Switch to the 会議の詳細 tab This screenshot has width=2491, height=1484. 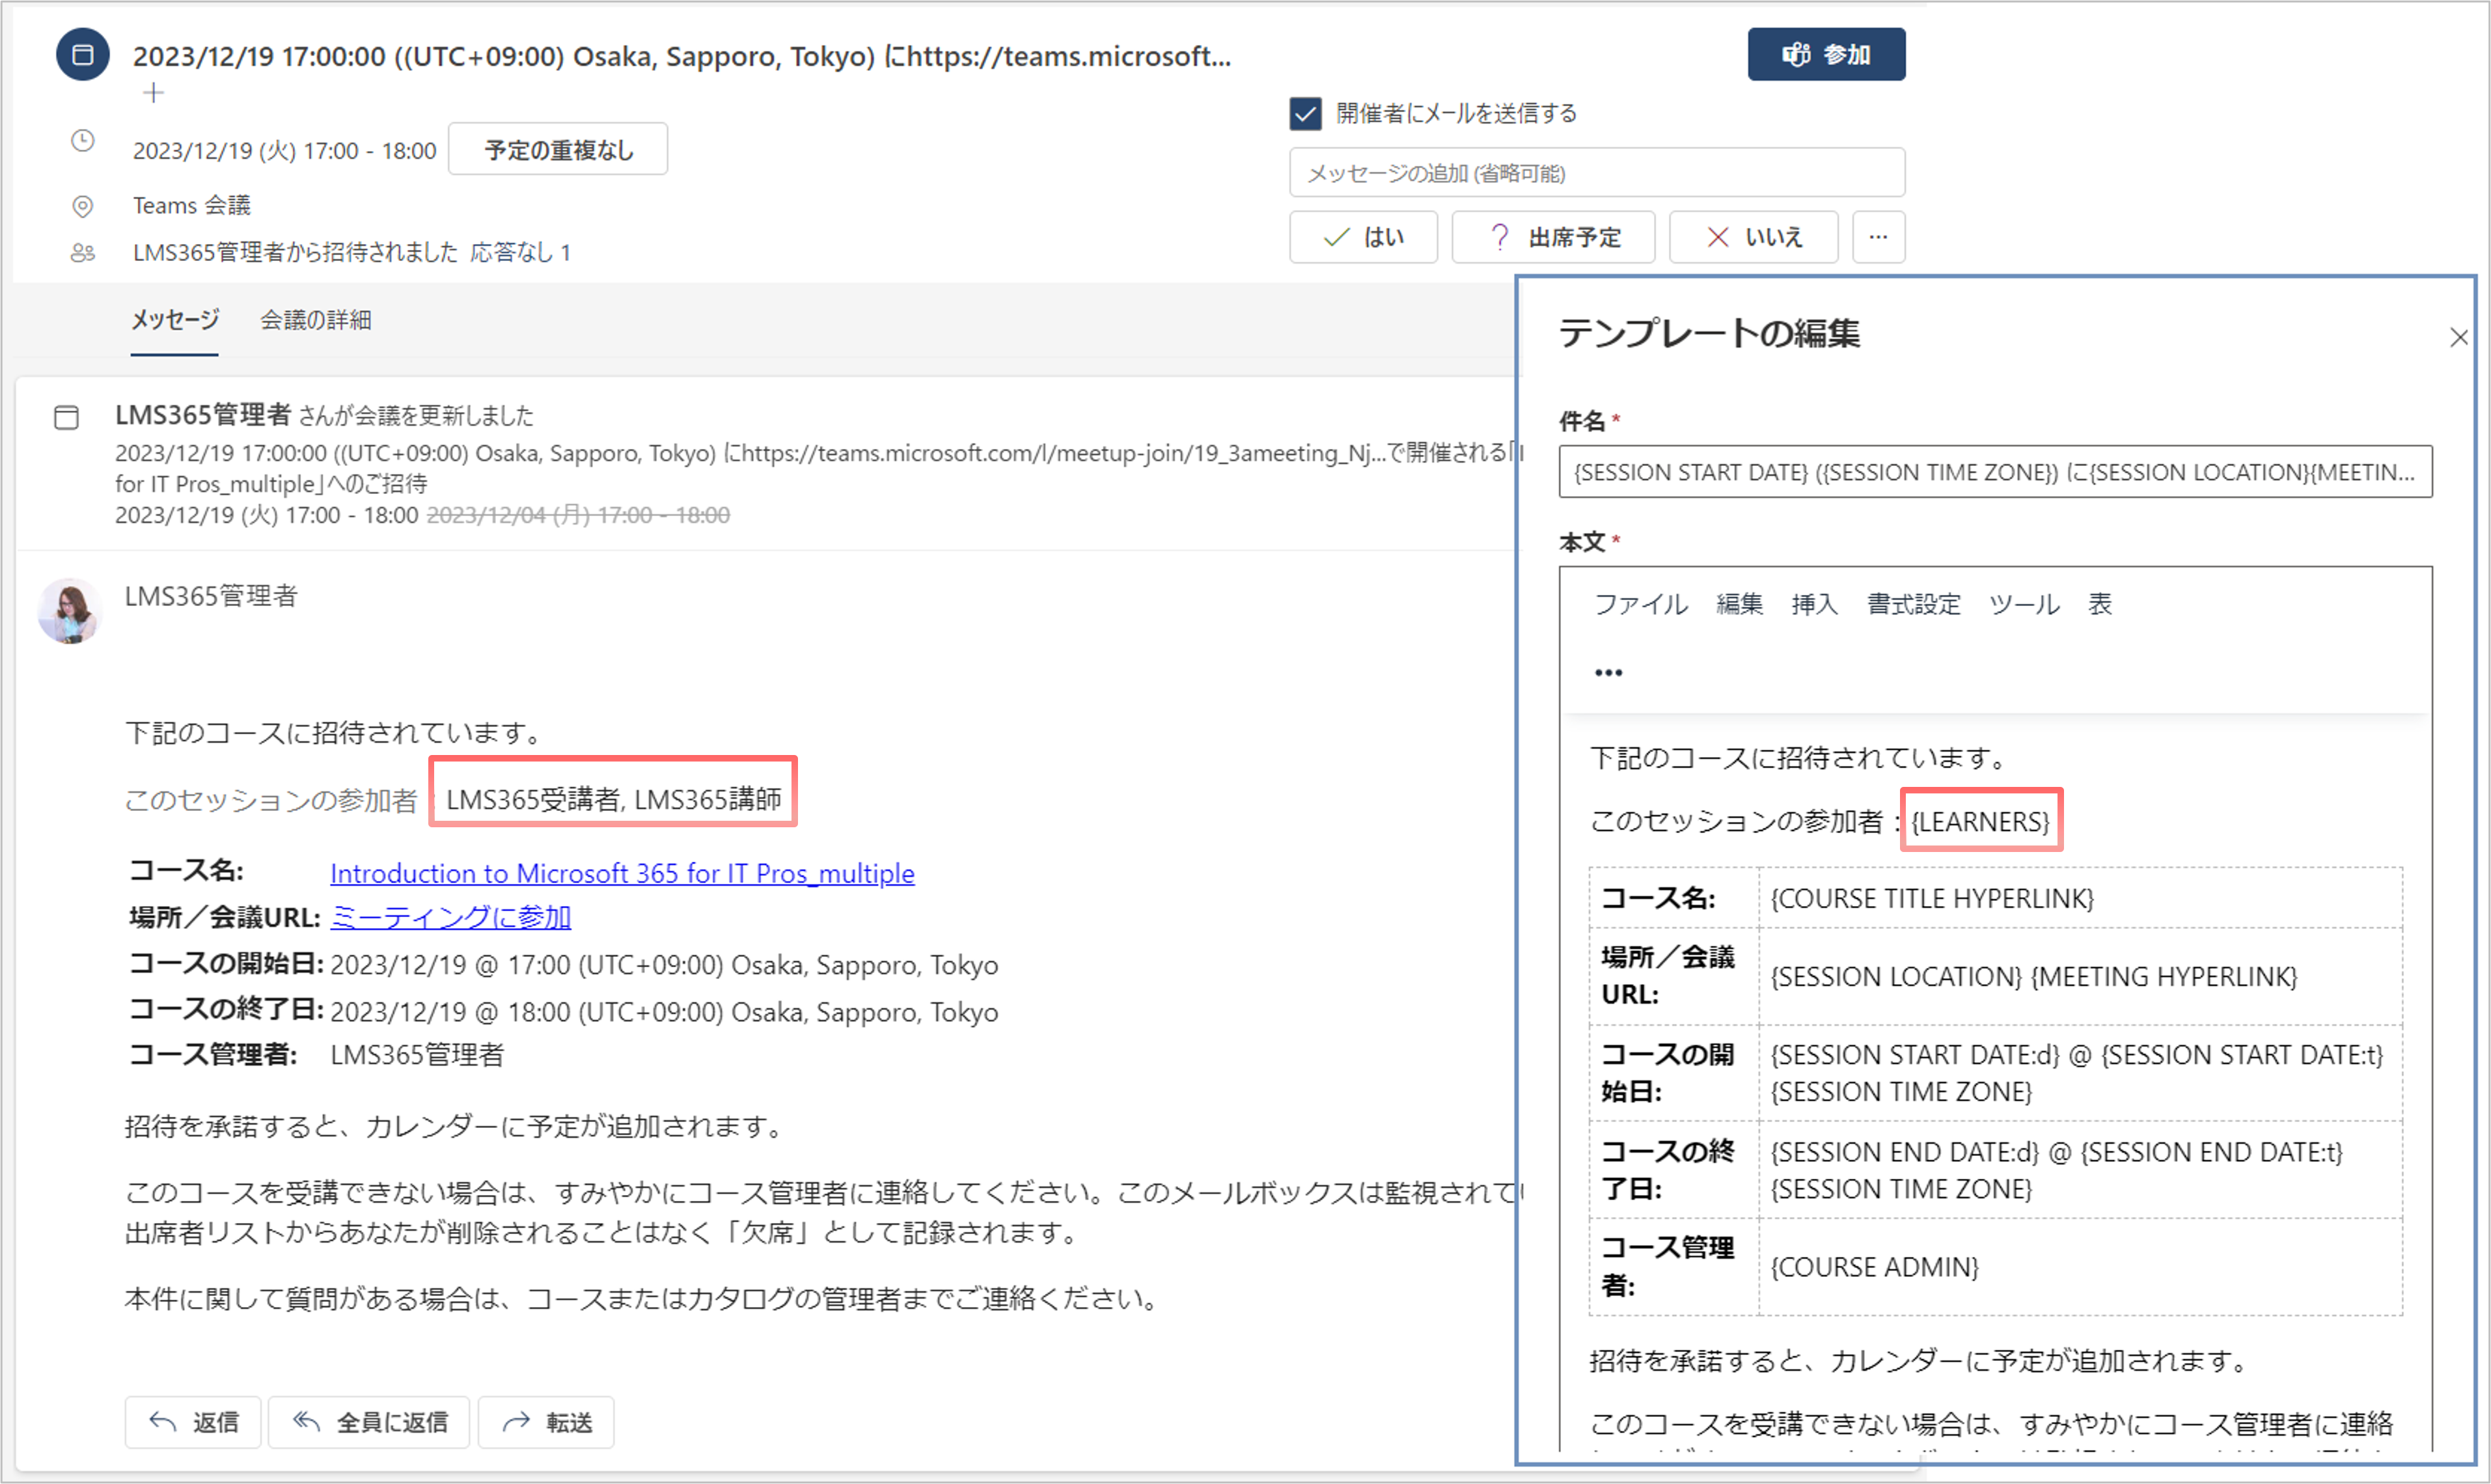tap(316, 320)
